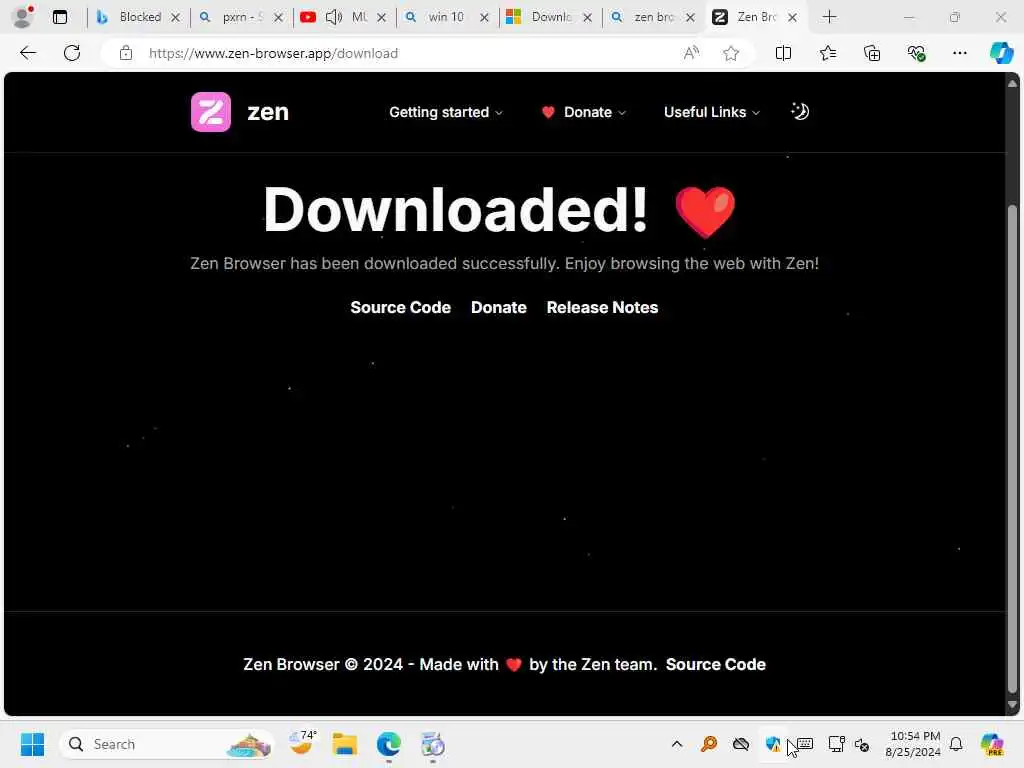Open the OneDrive cloud tray icon
The height and width of the screenshot is (768, 1024).
click(x=741, y=744)
